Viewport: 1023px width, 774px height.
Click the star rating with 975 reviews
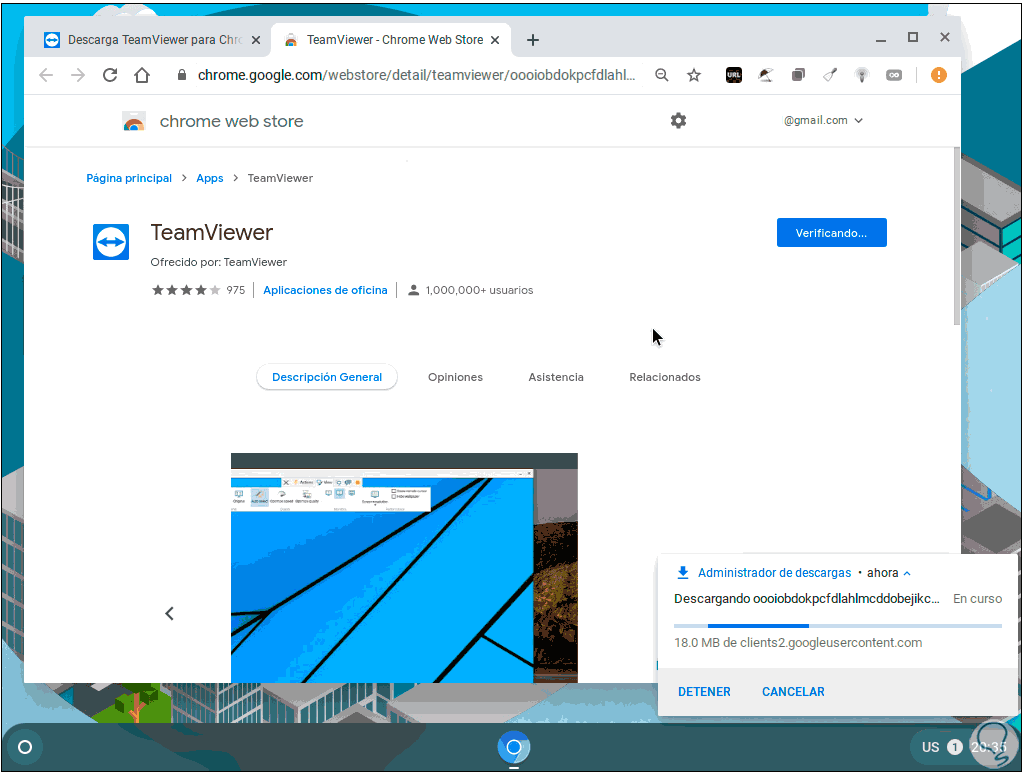[198, 290]
